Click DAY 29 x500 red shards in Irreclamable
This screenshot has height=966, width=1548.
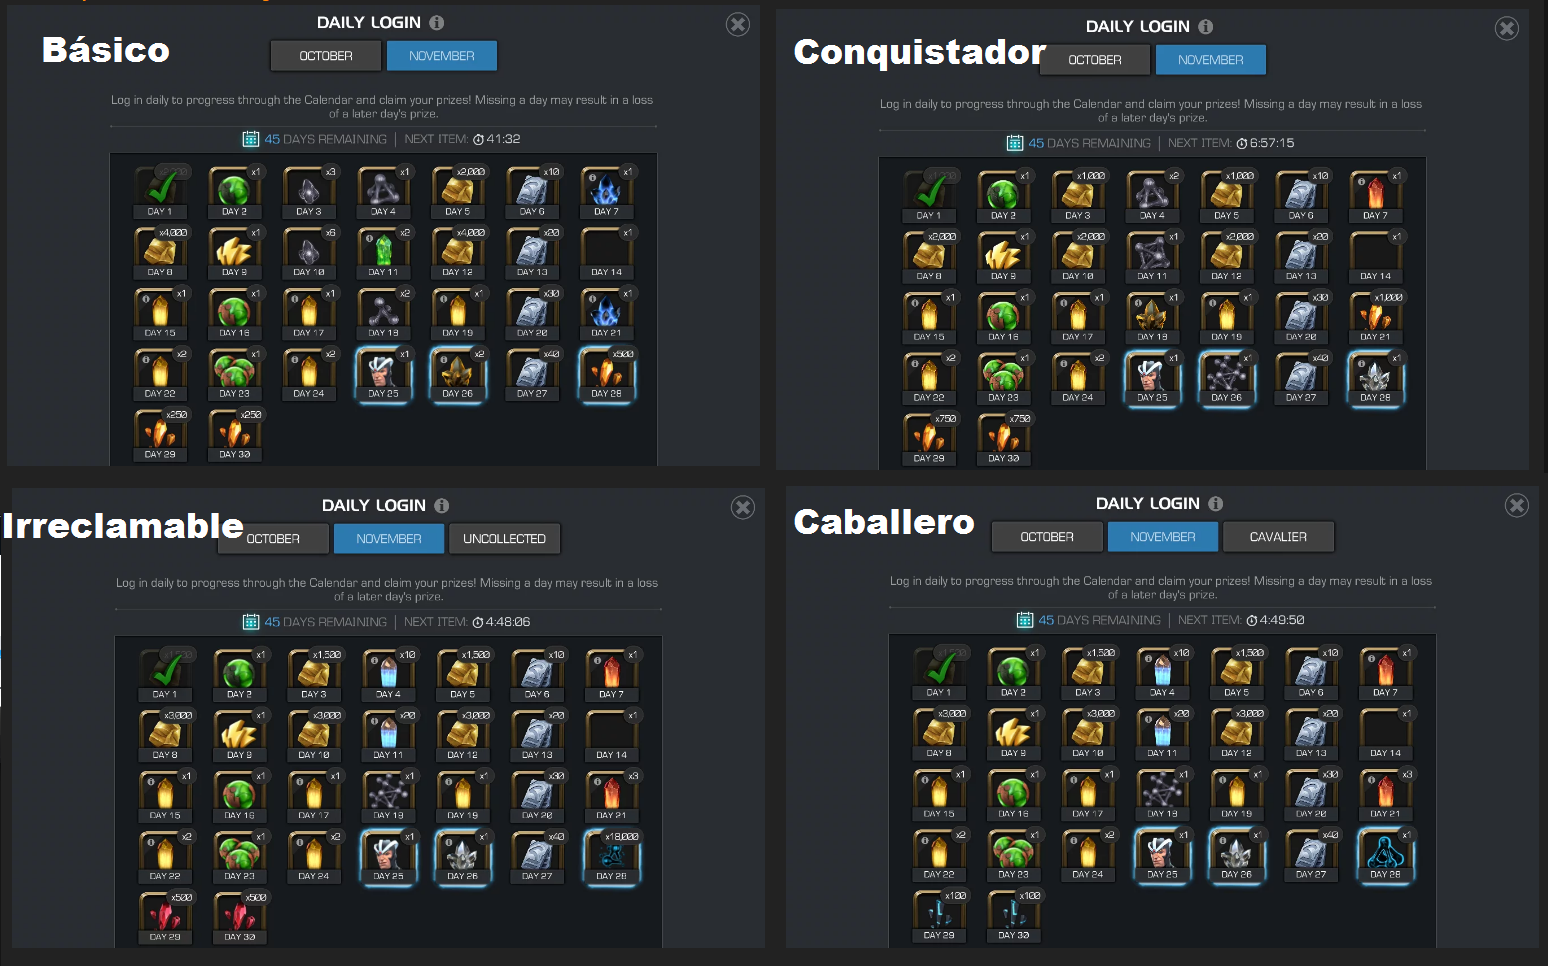click(x=165, y=917)
